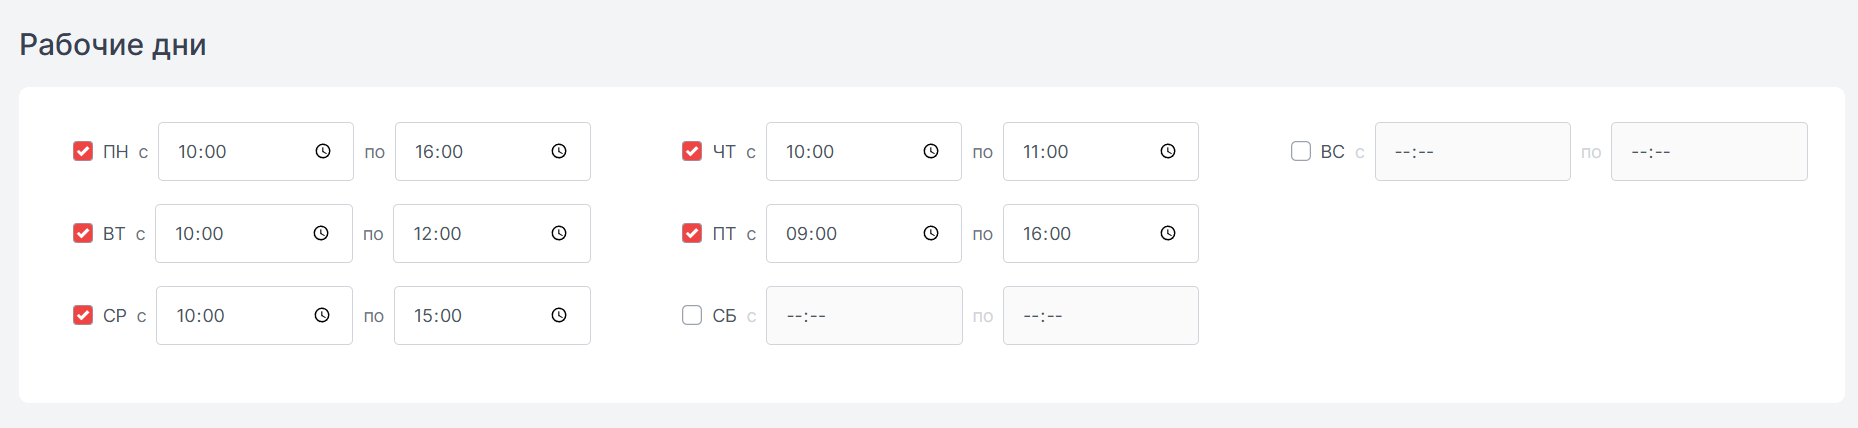This screenshot has width=1858, height=428.
Task: Open clock picker for СР start time
Action: point(322,315)
